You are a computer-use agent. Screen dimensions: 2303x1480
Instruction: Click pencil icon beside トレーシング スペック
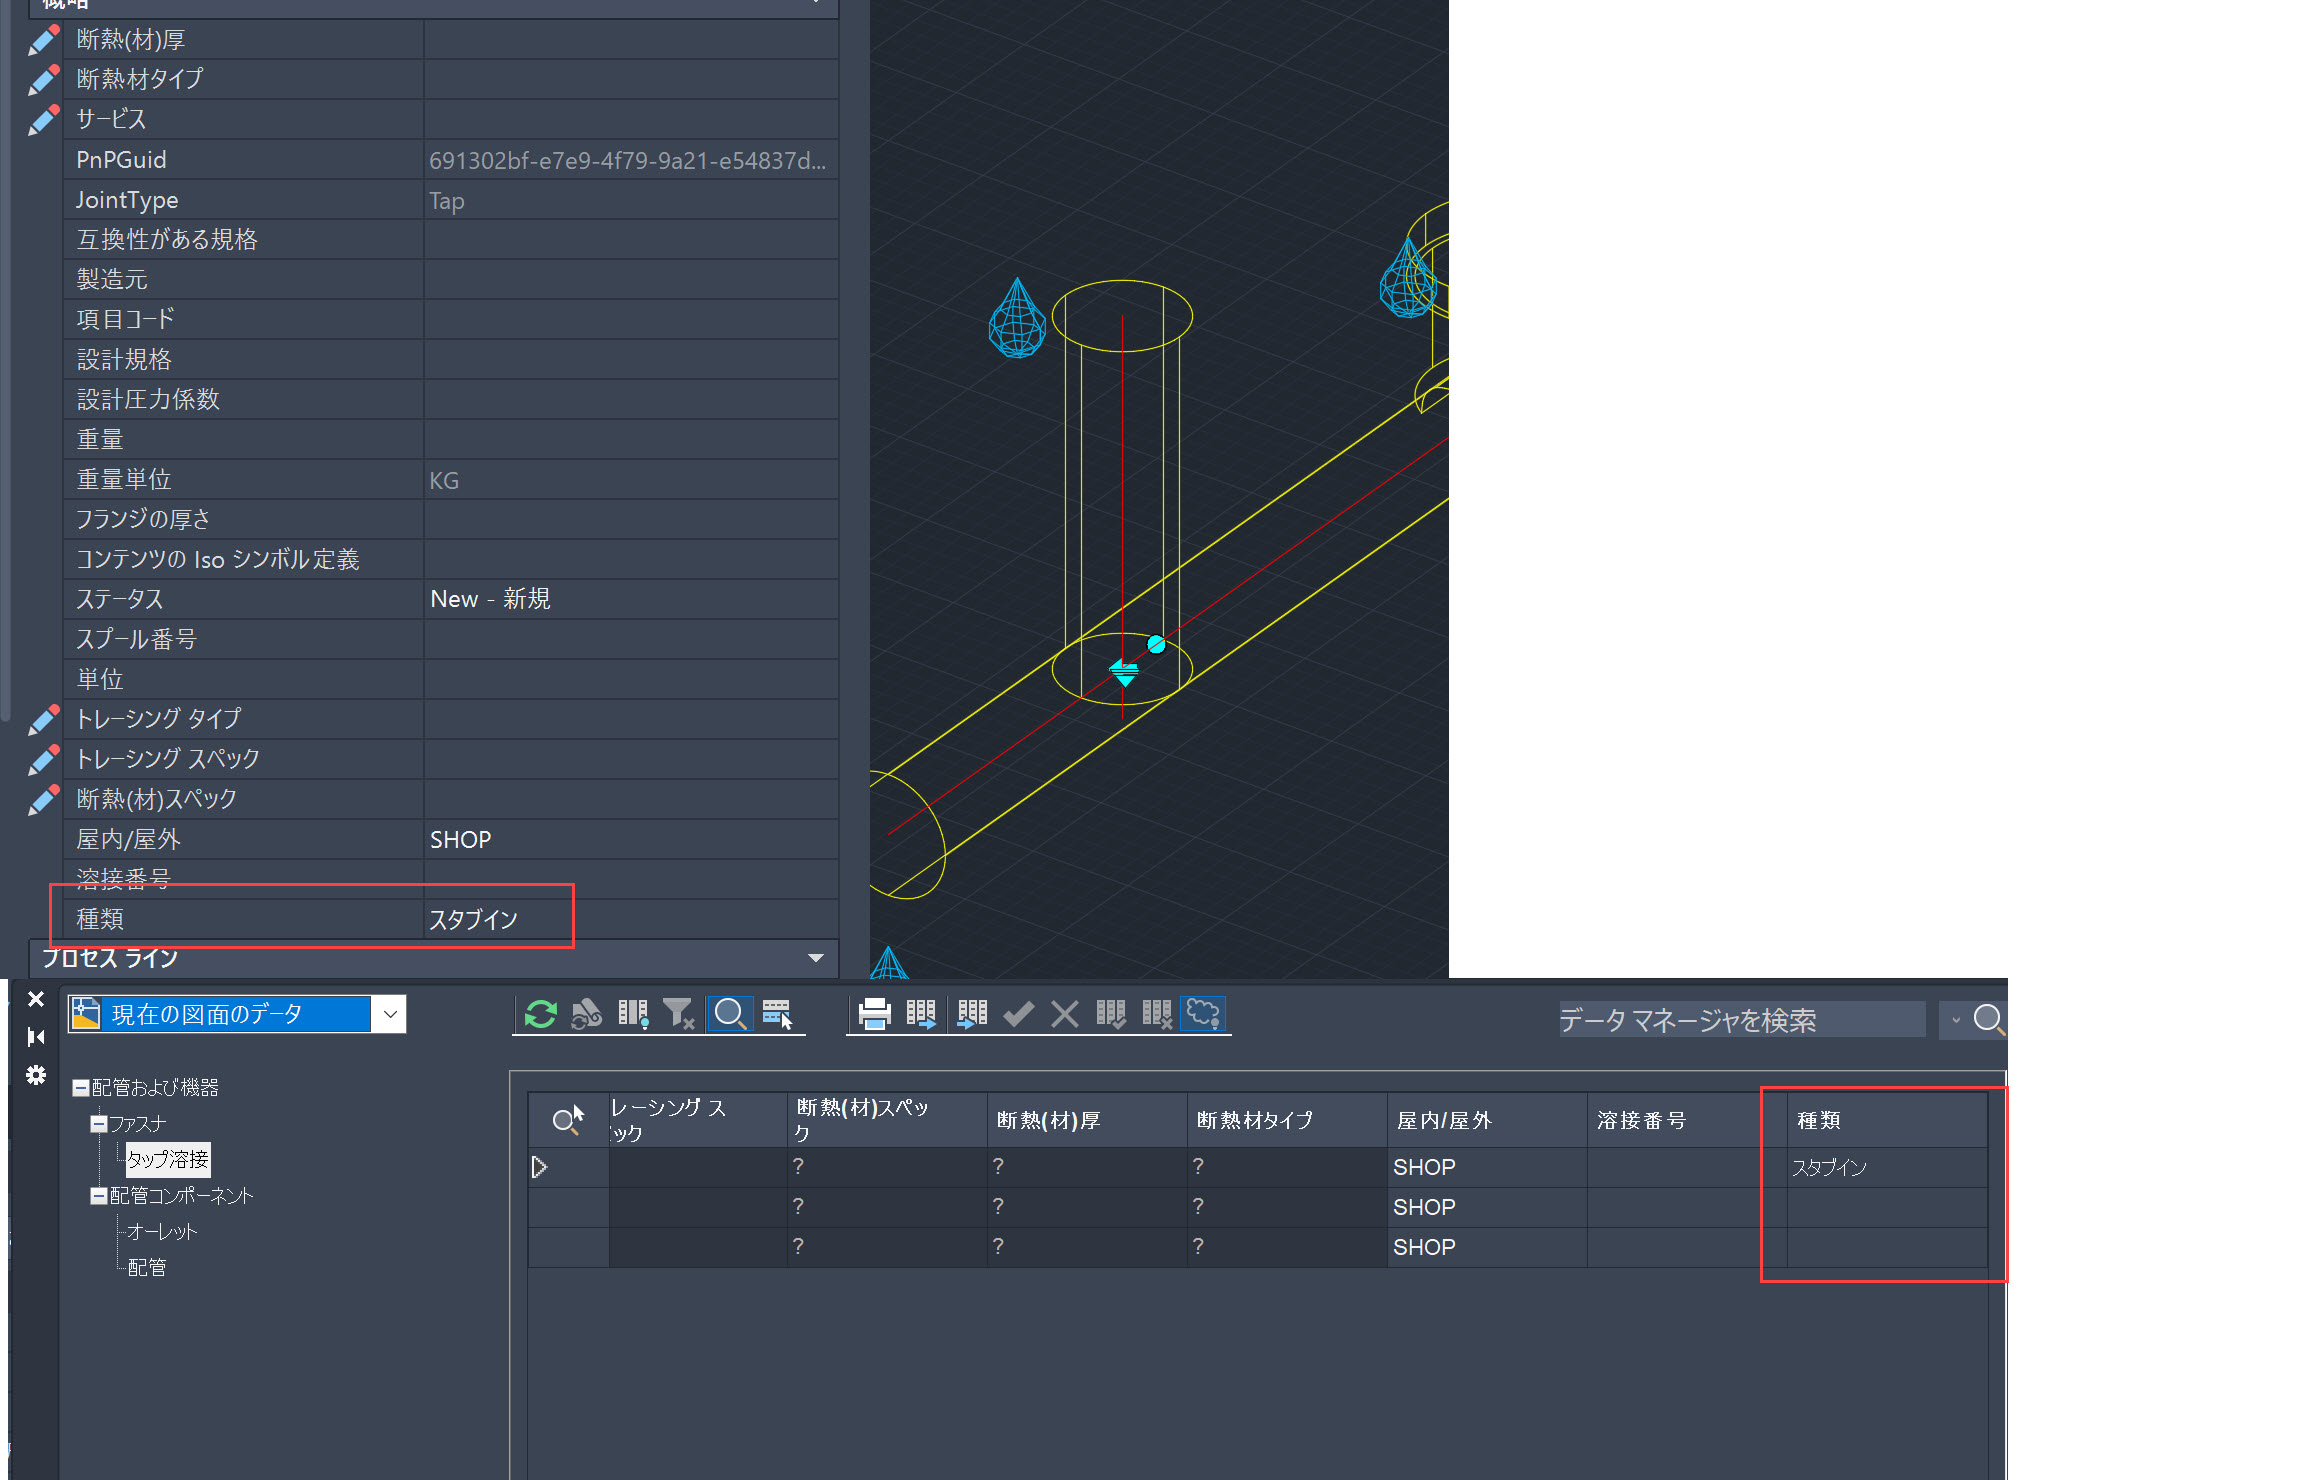(x=43, y=759)
